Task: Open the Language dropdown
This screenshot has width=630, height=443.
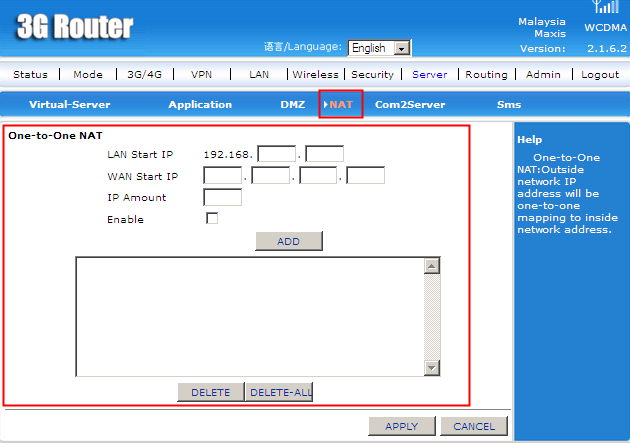Action: 379,48
